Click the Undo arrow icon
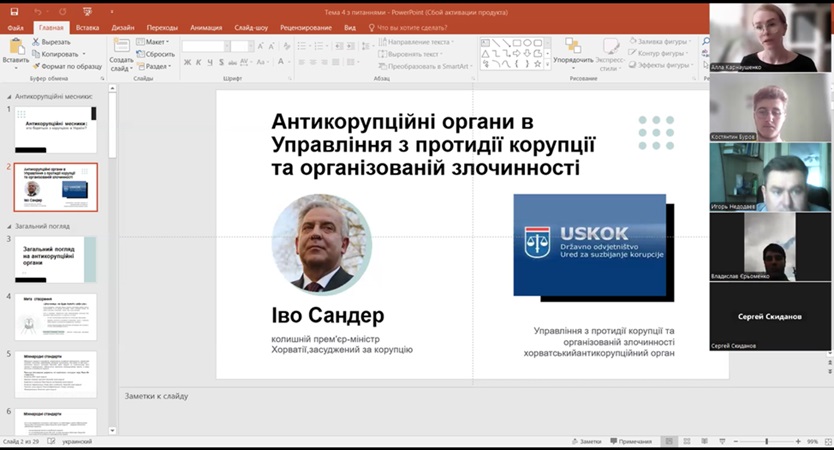This screenshot has width=834, height=450. pyautogui.click(x=38, y=12)
